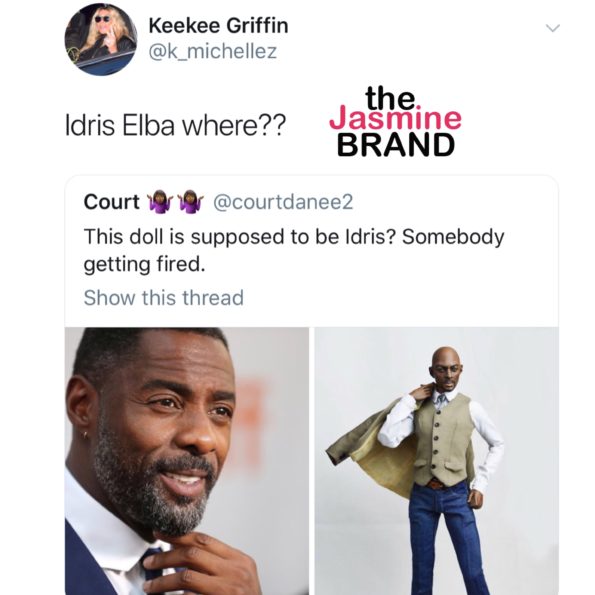The width and height of the screenshot is (595, 595).
Task: Click the "Show this thread" link
Action: (164, 298)
